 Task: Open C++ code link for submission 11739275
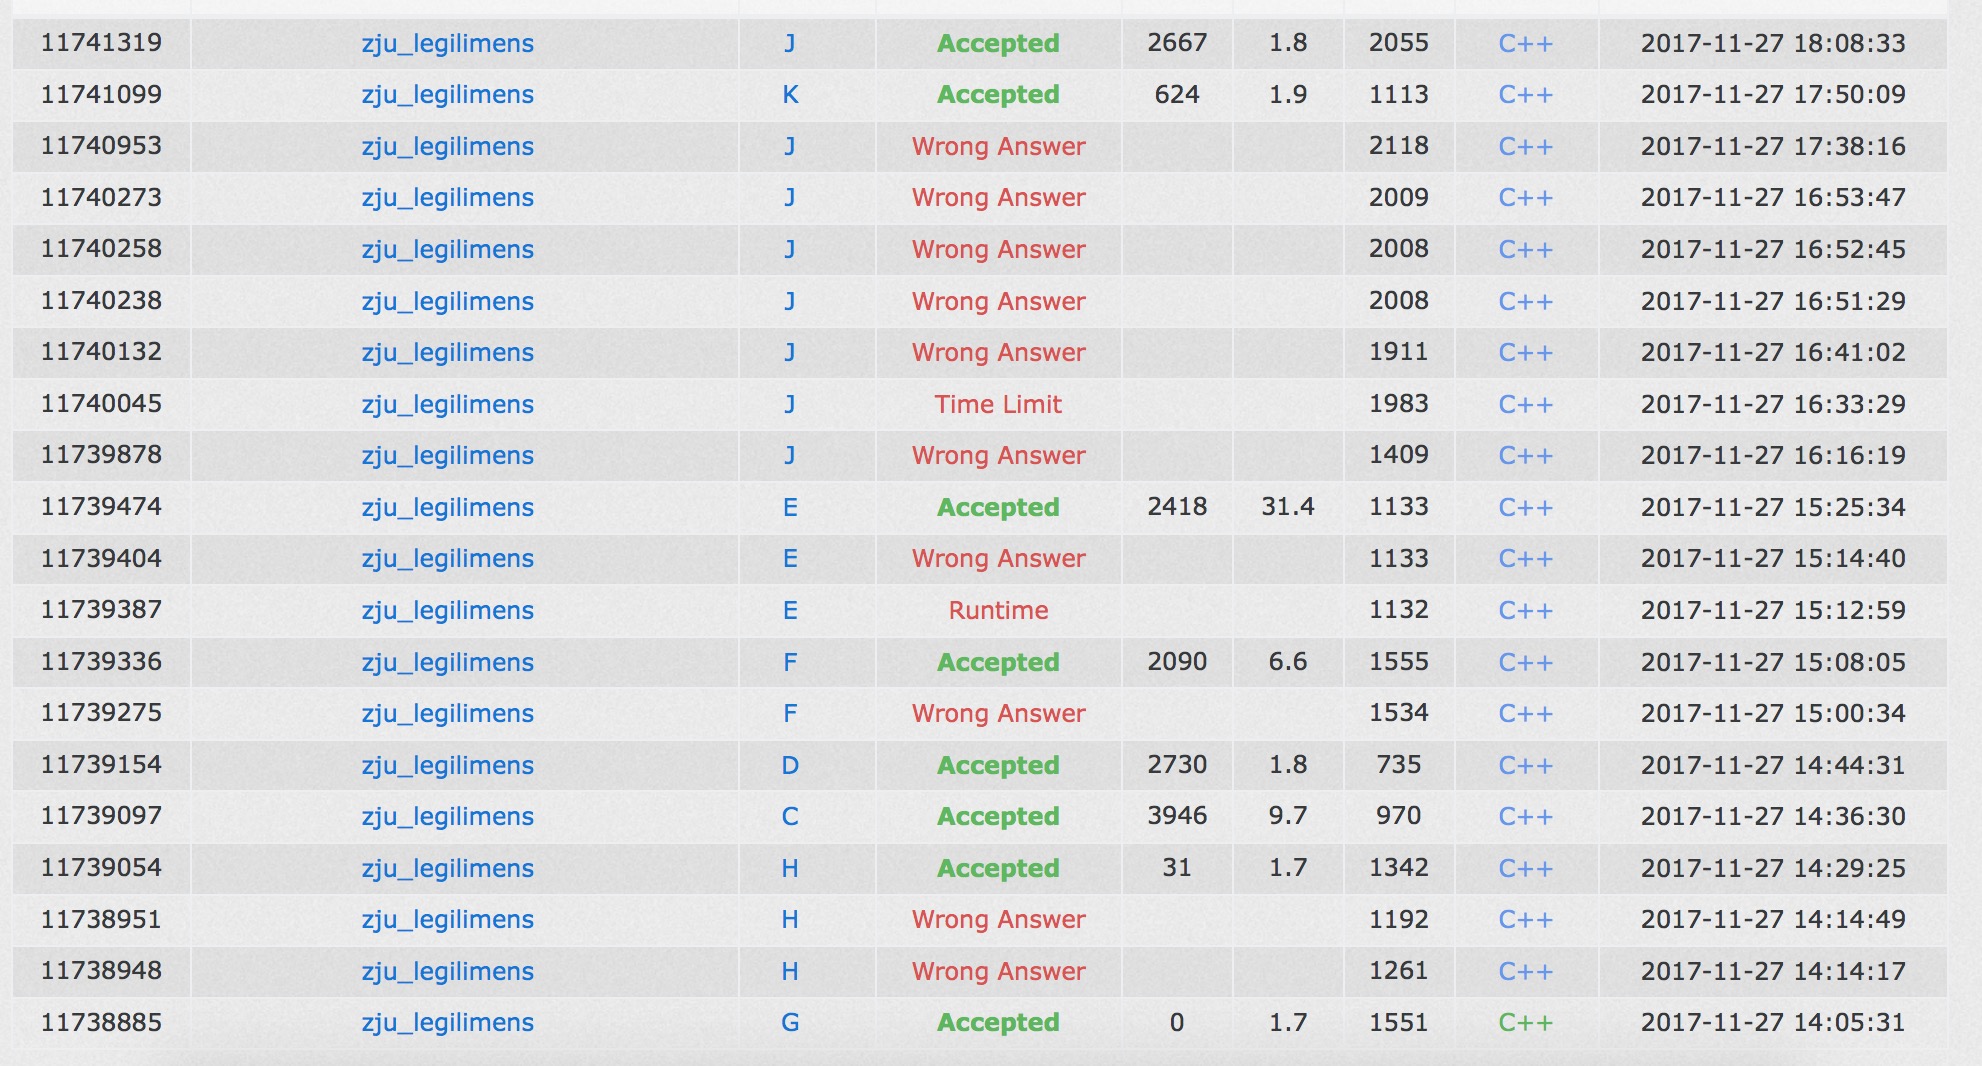coord(1525,714)
